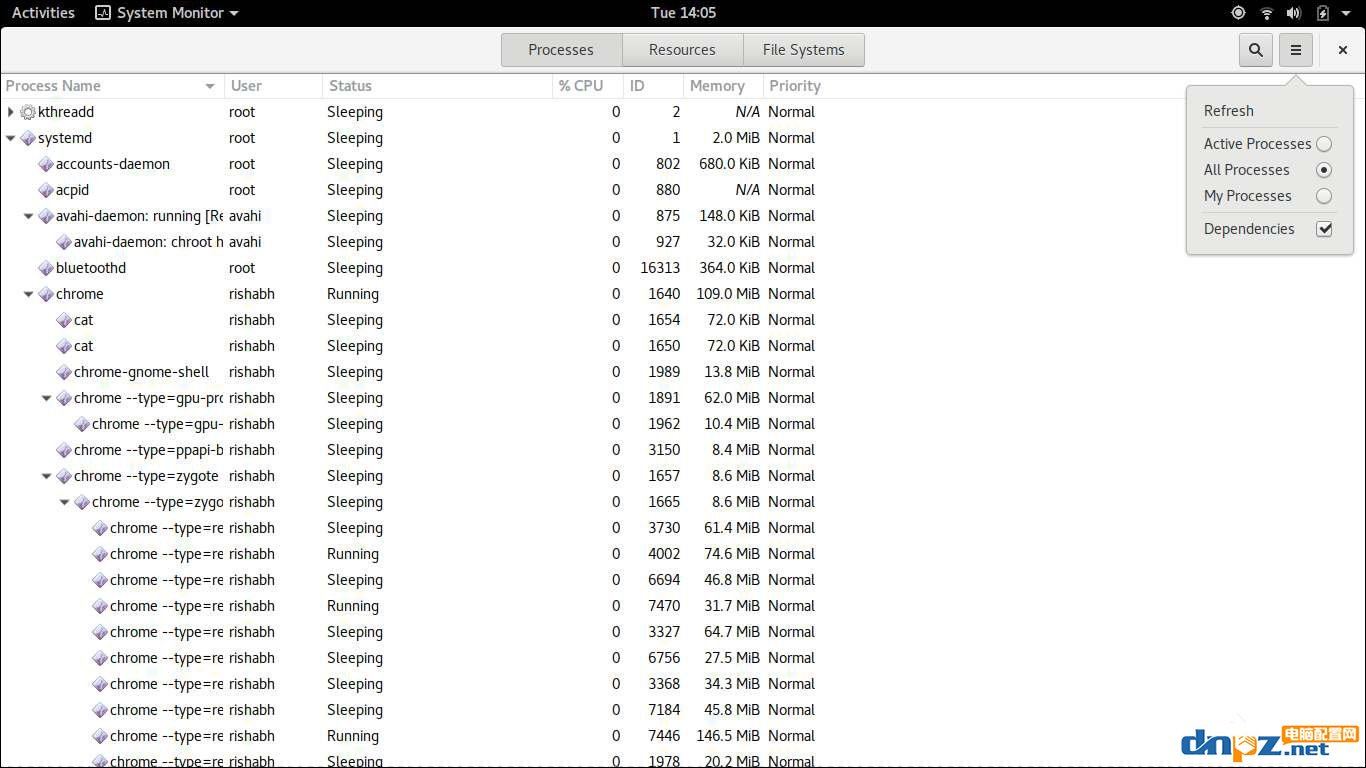
Task: Click the search icon button
Action: [x=1256, y=50]
